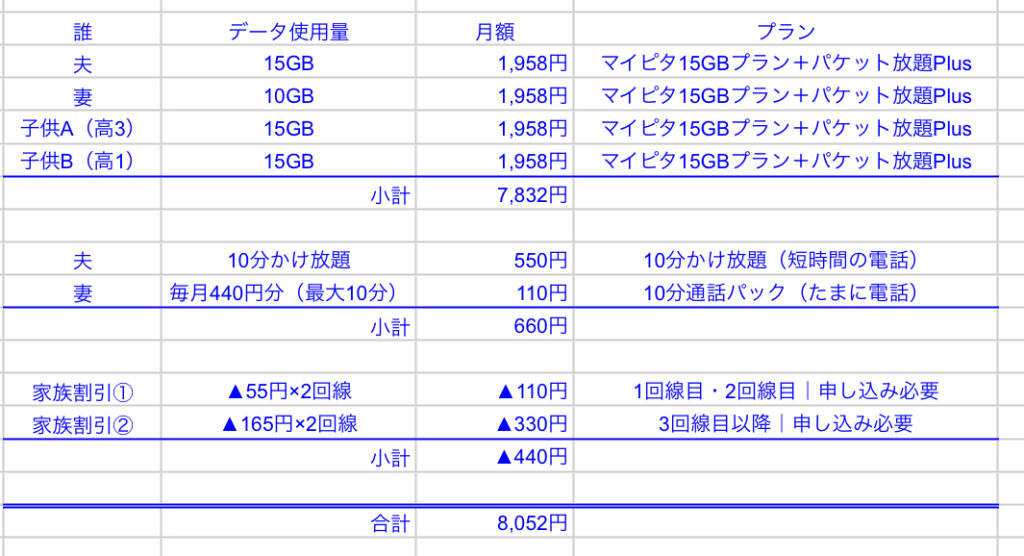The height and width of the screenshot is (556, 1024).
Task: Select the 子供A（高3） cell
Action: [x=82, y=129]
